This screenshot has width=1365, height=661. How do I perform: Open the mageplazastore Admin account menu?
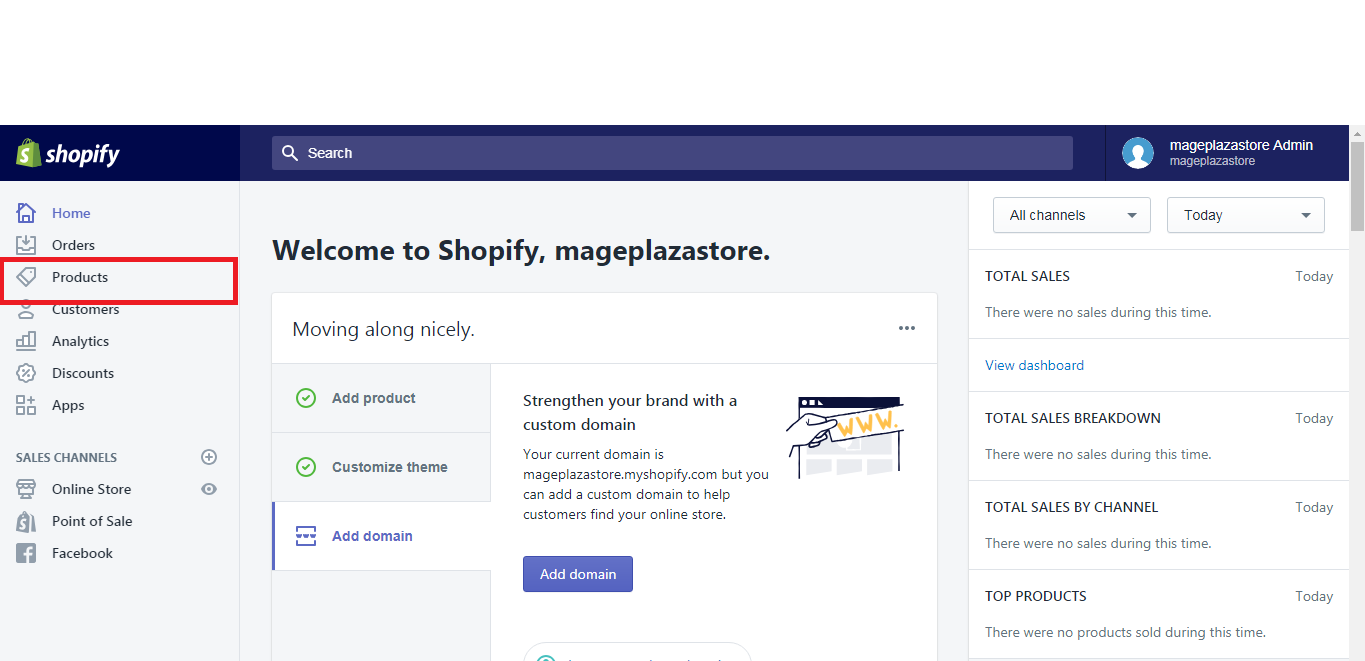[1226, 153]
